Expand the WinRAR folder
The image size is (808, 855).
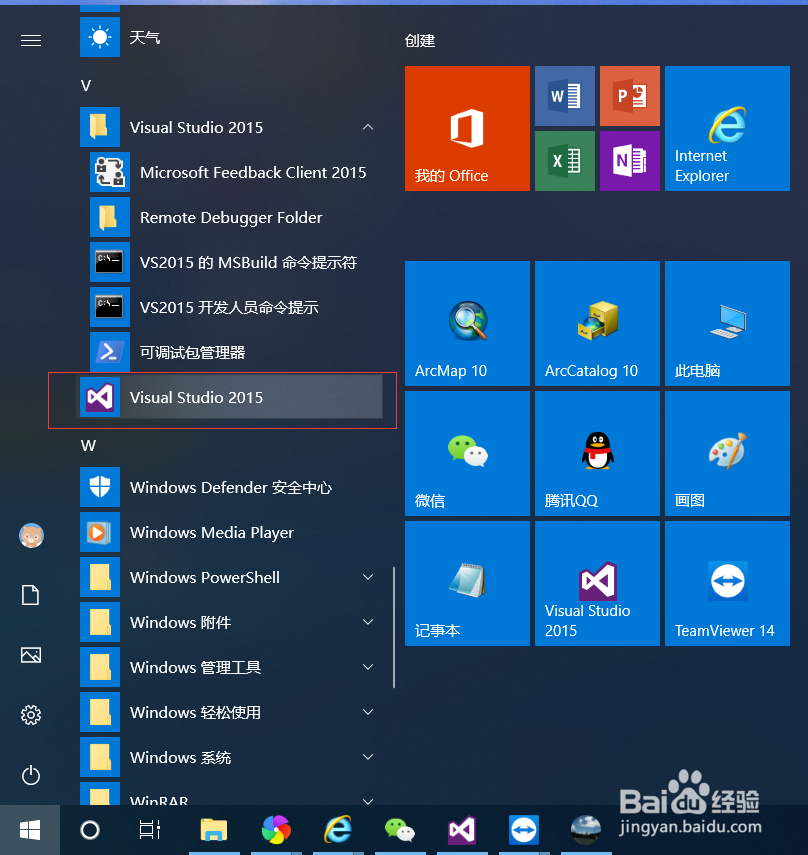(368, 800)
